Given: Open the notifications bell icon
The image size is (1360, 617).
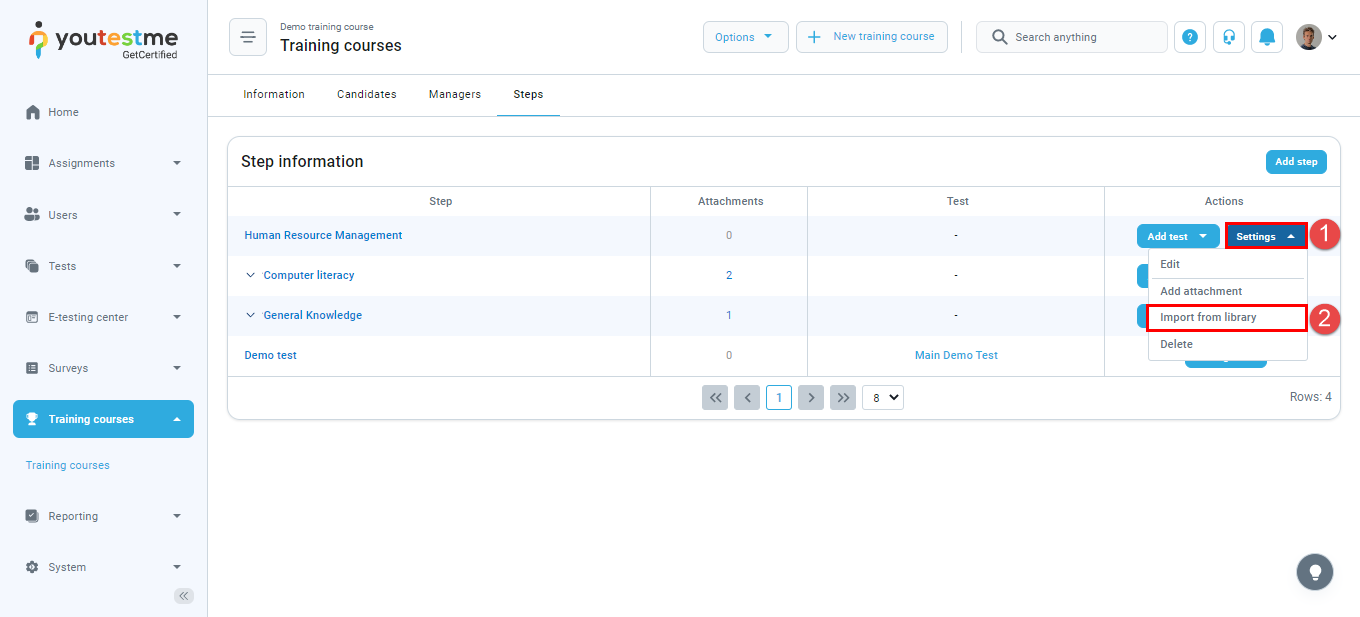Looking at the screenshot, I should 1267,37.
